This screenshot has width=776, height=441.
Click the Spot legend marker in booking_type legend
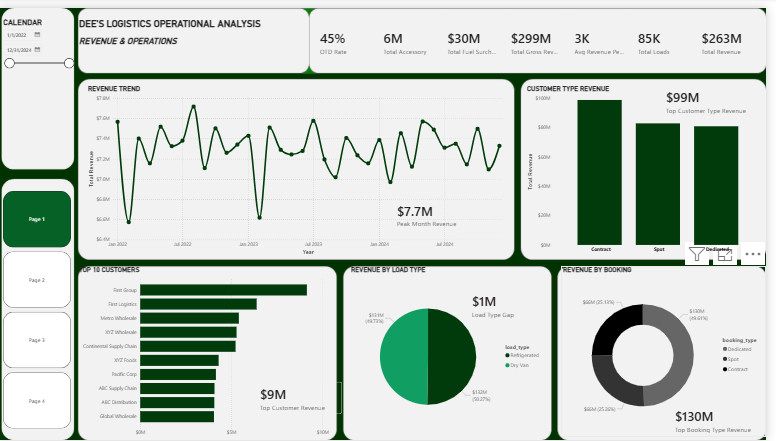click(725, 359)
